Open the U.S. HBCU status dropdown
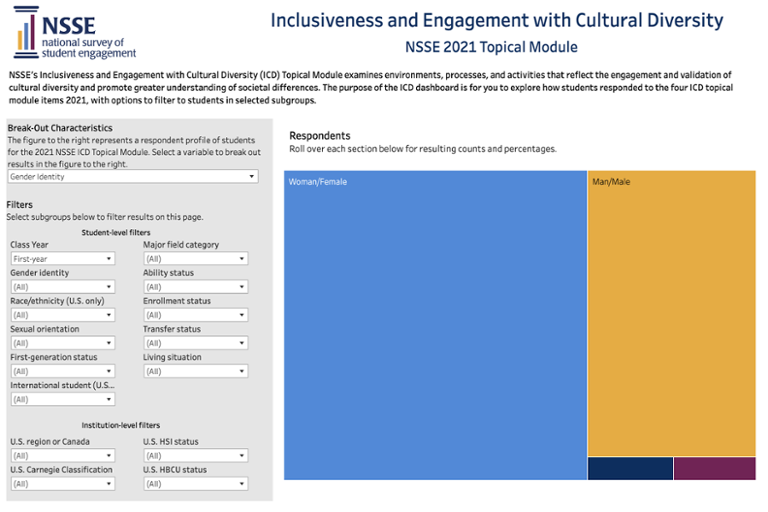Viewport: 768px width, 512px height. tap(196, 484)
